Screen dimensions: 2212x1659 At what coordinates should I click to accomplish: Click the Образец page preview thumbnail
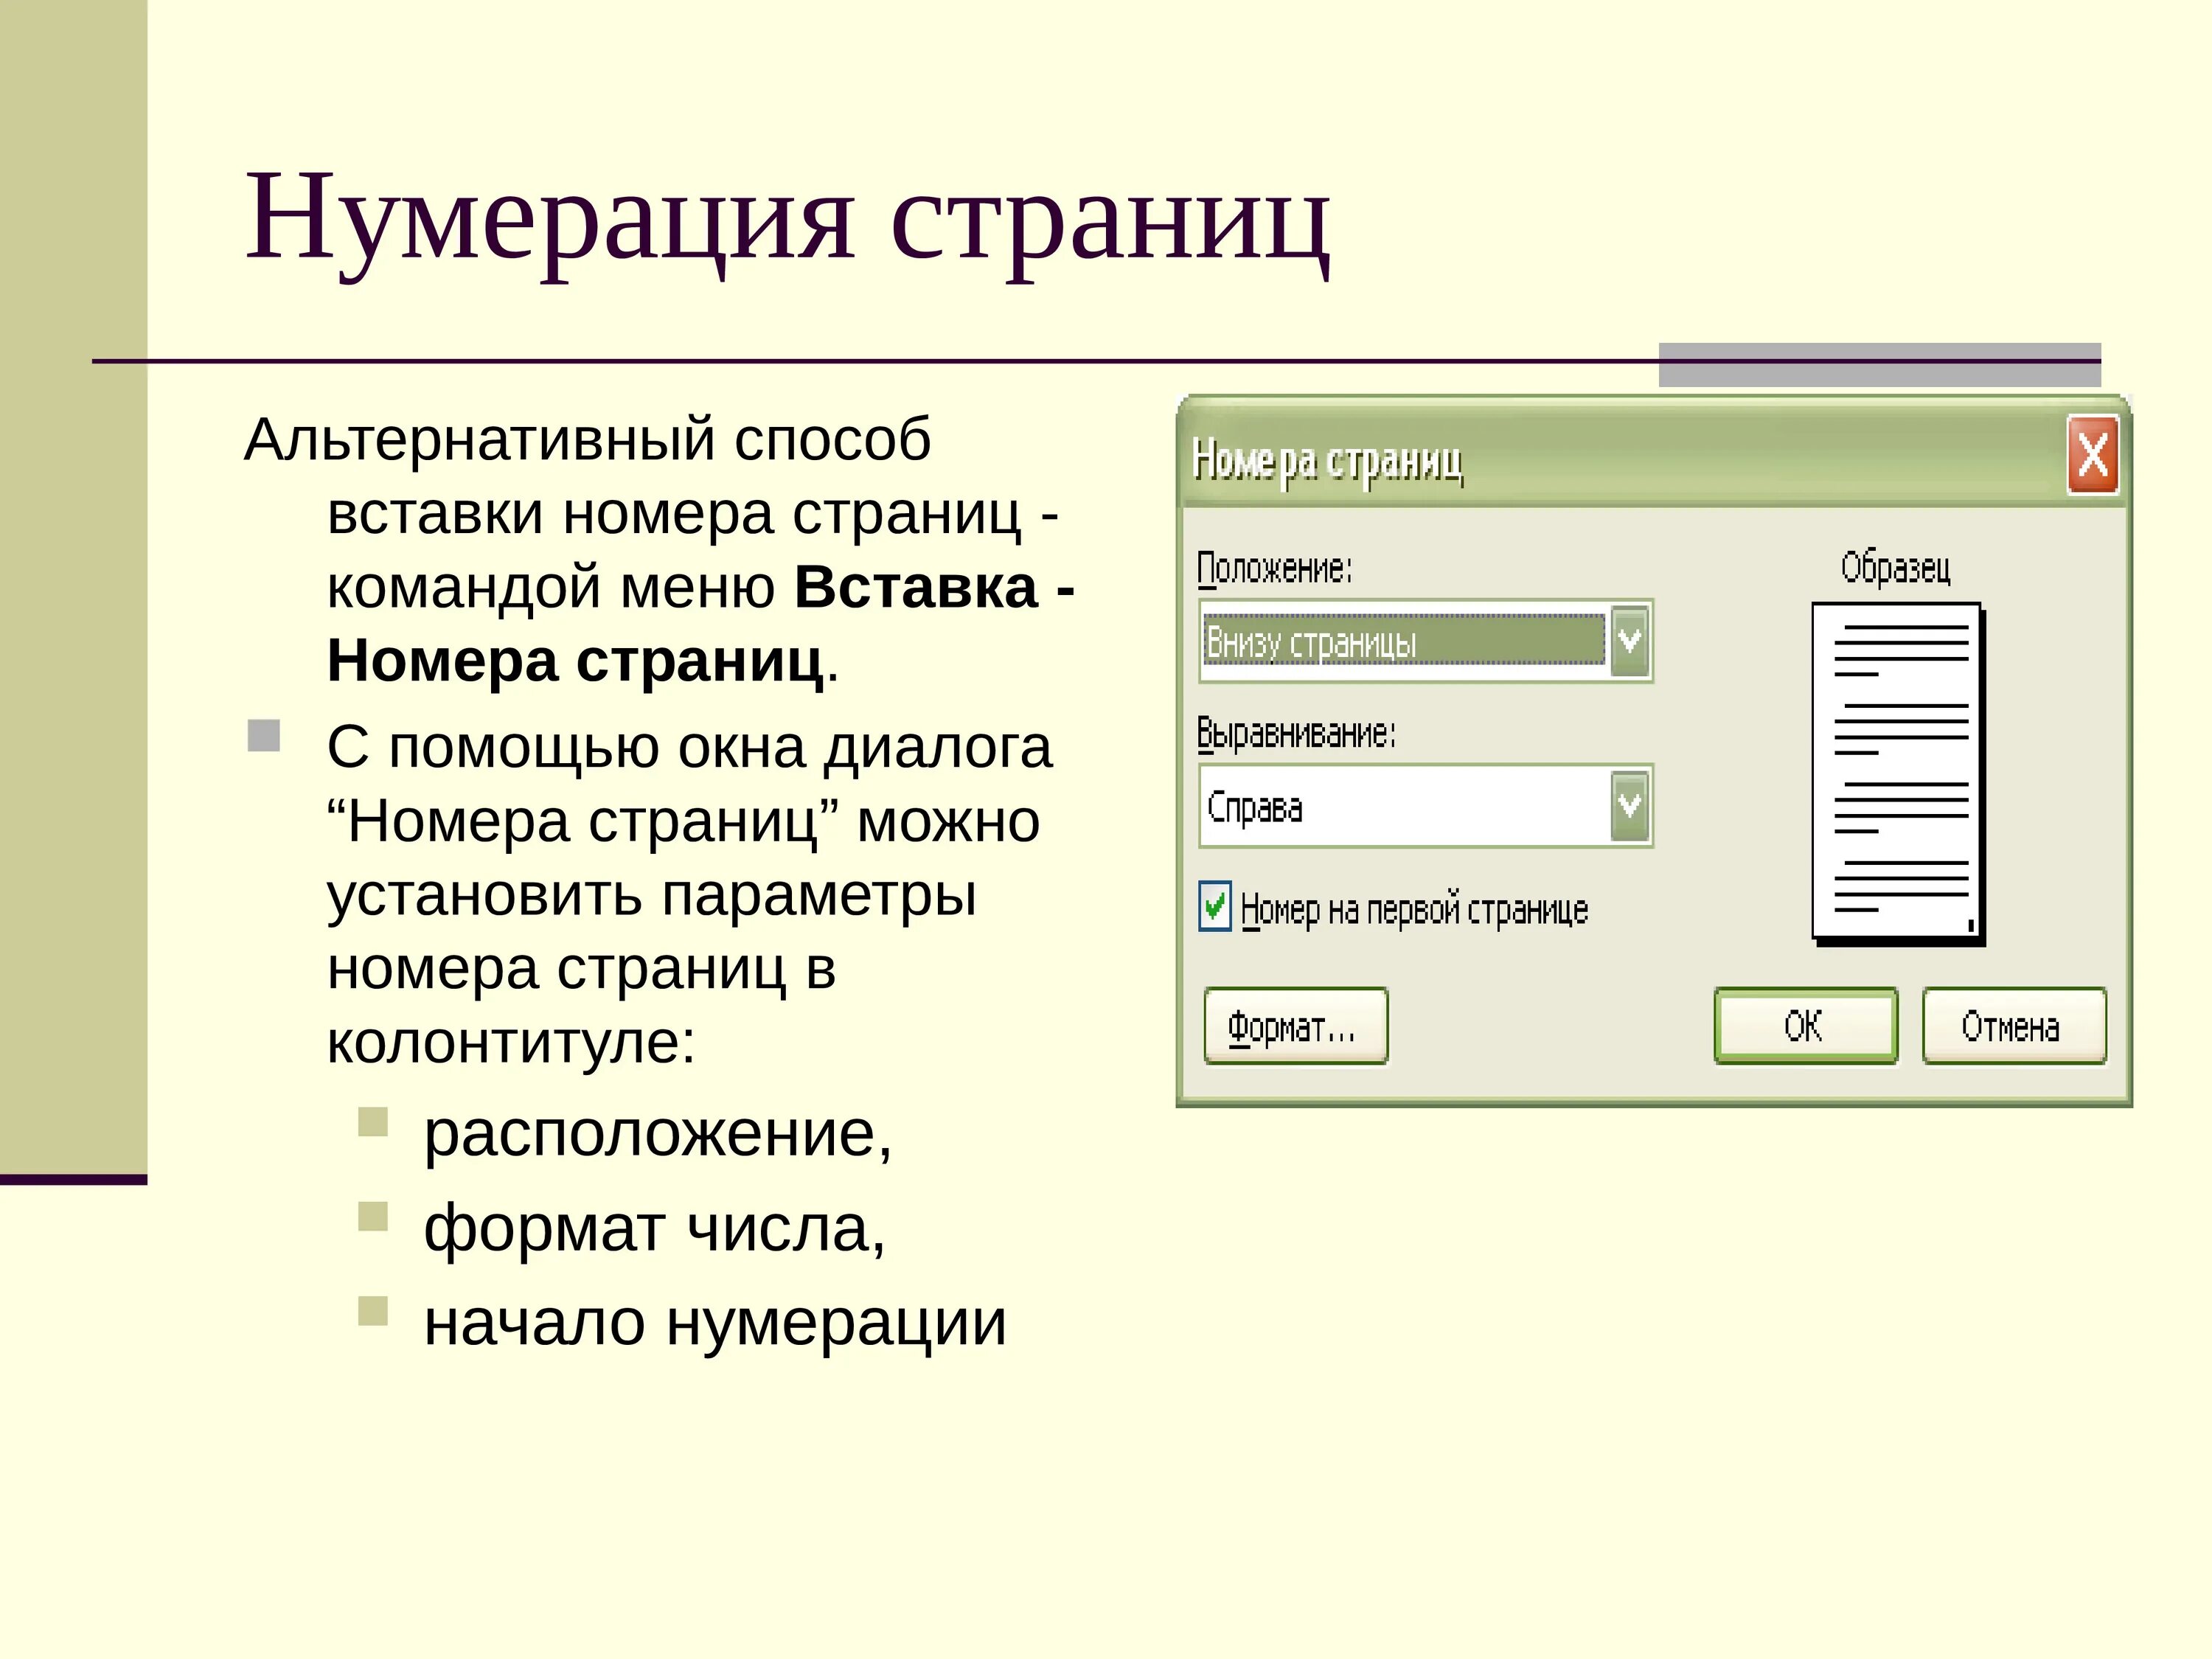[x=1898, y=773]
